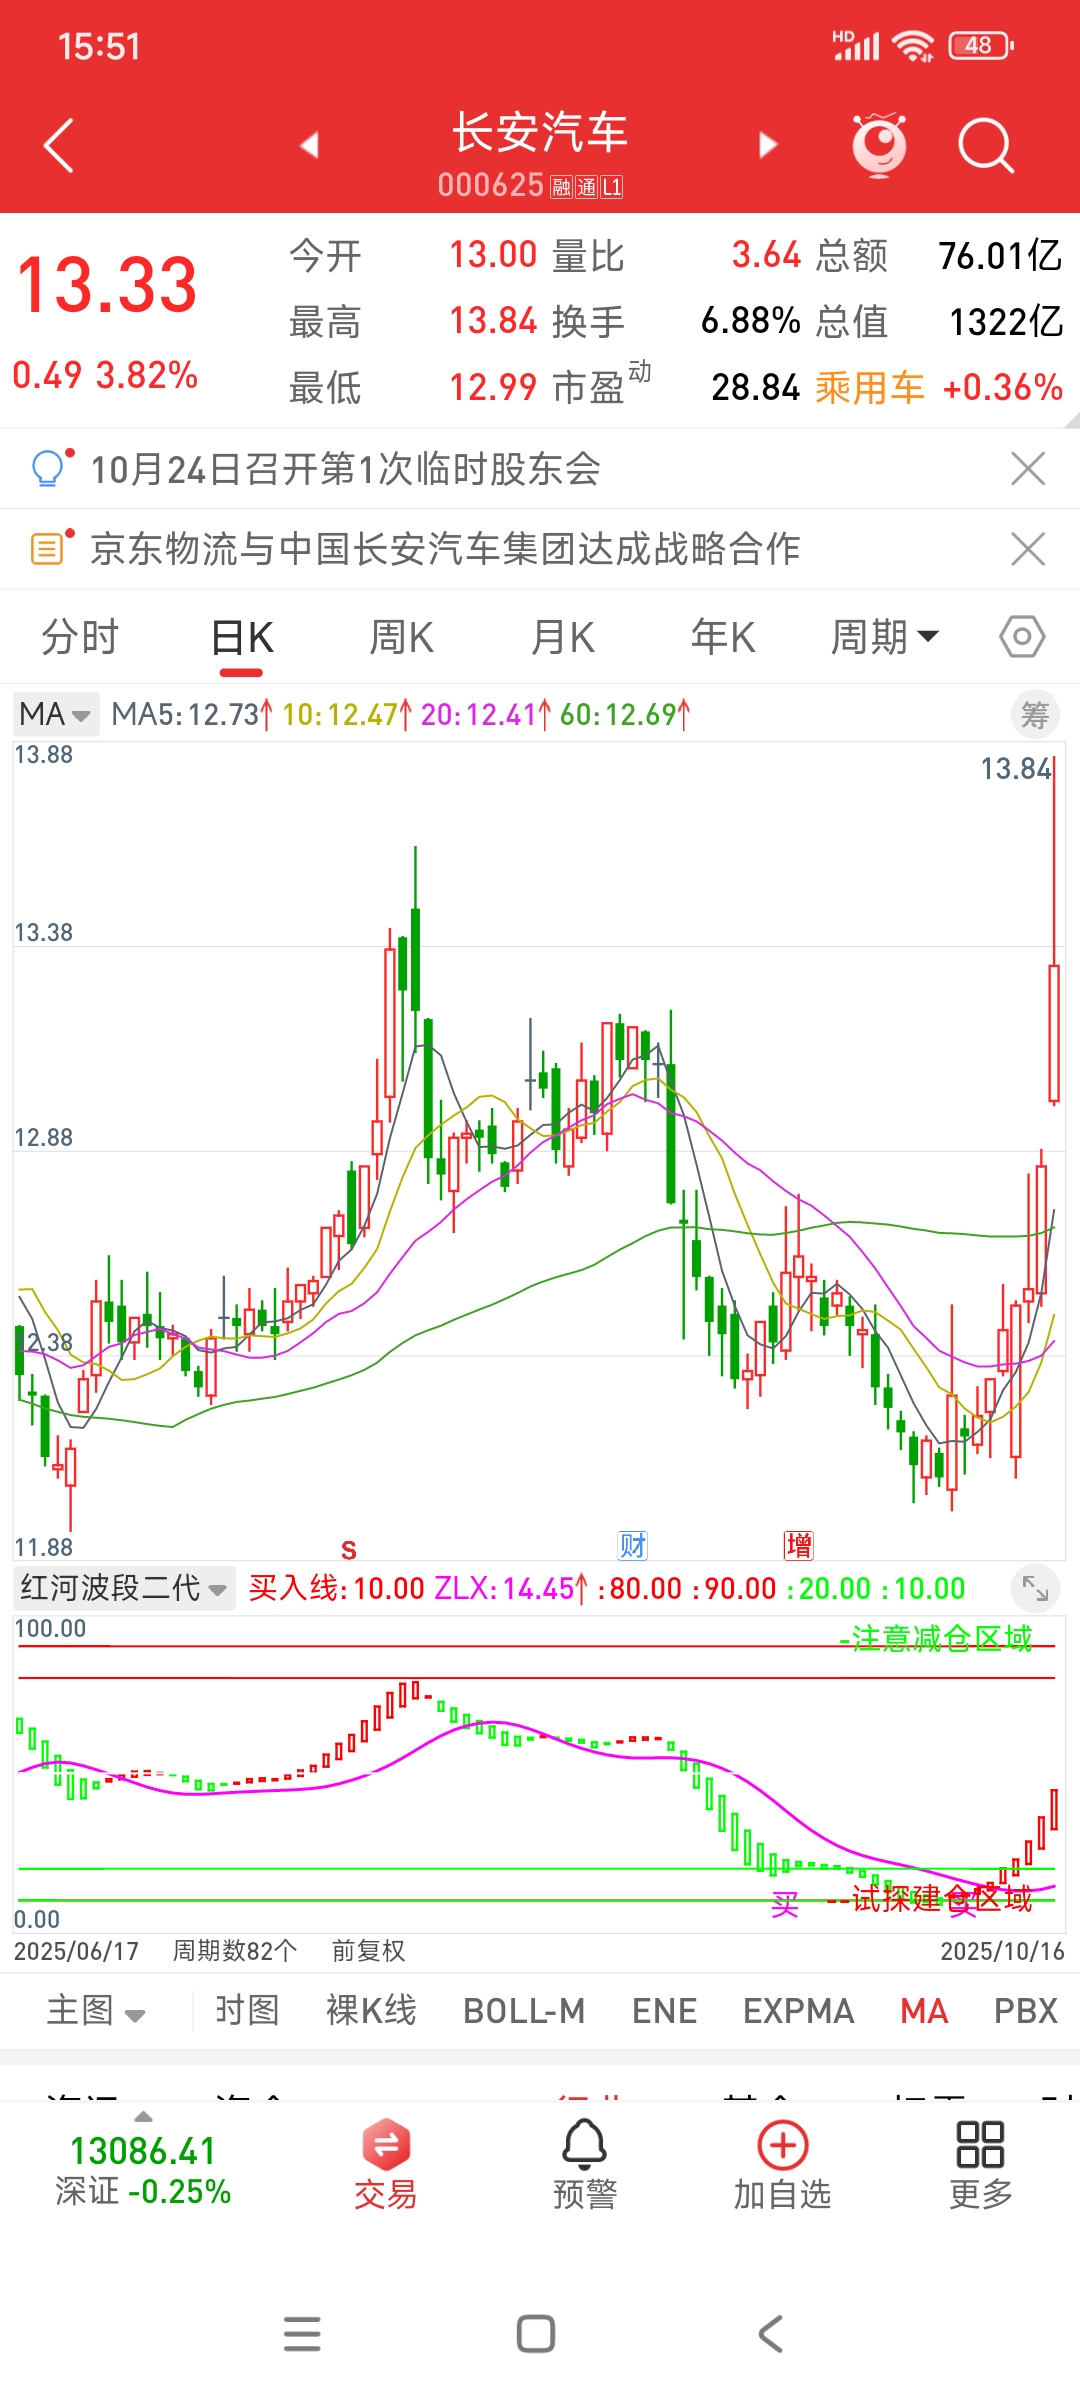Open the 更多 more grid icon
Image resolution: width=1080 pixels, height=2400 pixels.
click(981, 2165)
